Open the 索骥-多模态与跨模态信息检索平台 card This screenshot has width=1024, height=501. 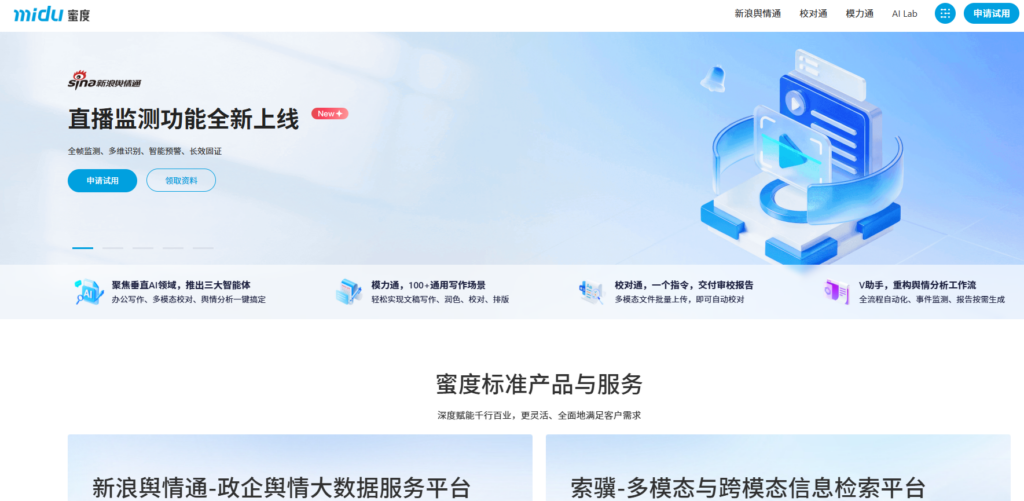point(778,468)
